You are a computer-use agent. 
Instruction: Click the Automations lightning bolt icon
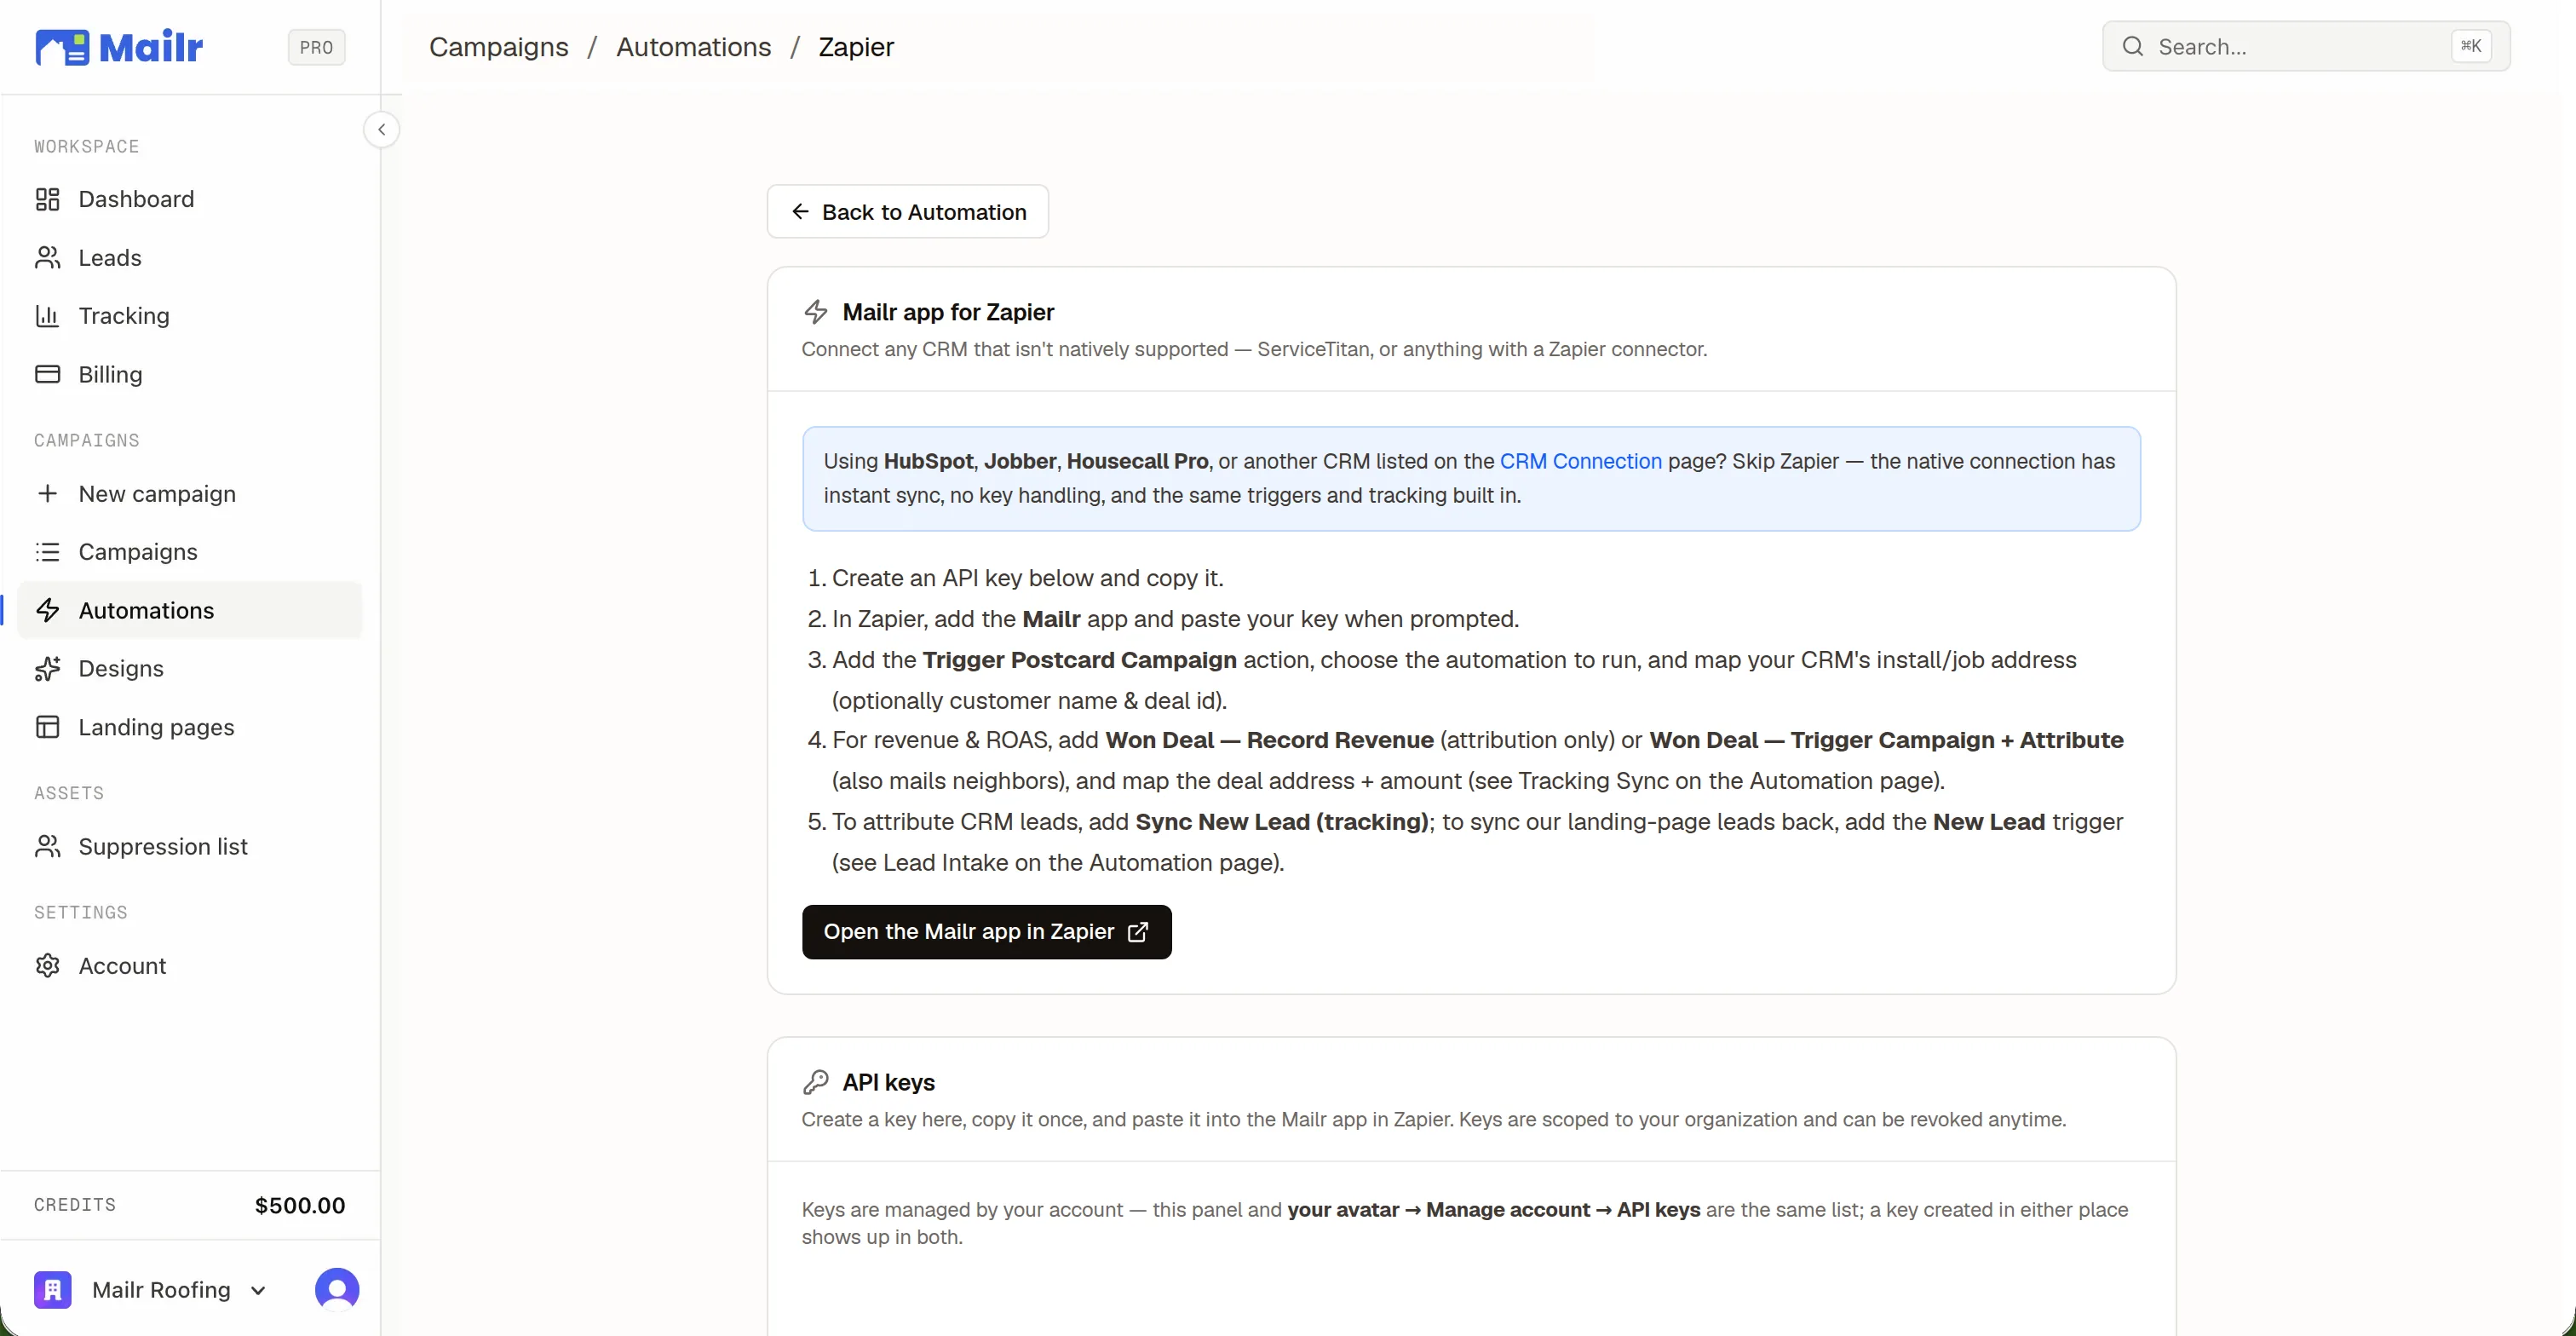[47, 610]
